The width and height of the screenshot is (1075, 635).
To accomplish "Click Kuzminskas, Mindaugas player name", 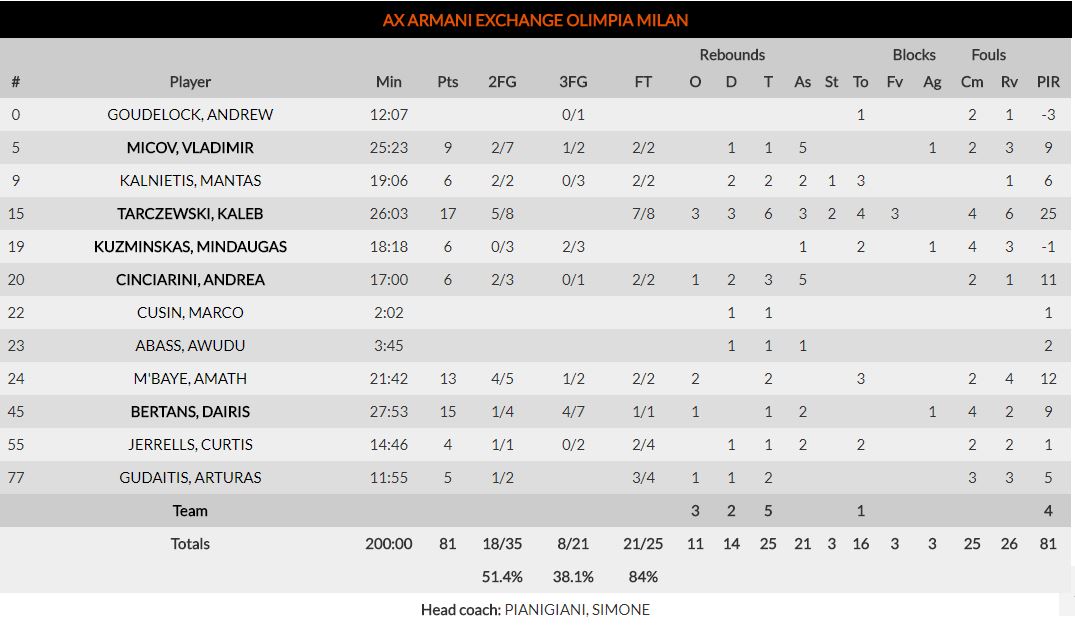I will [190, 247].
